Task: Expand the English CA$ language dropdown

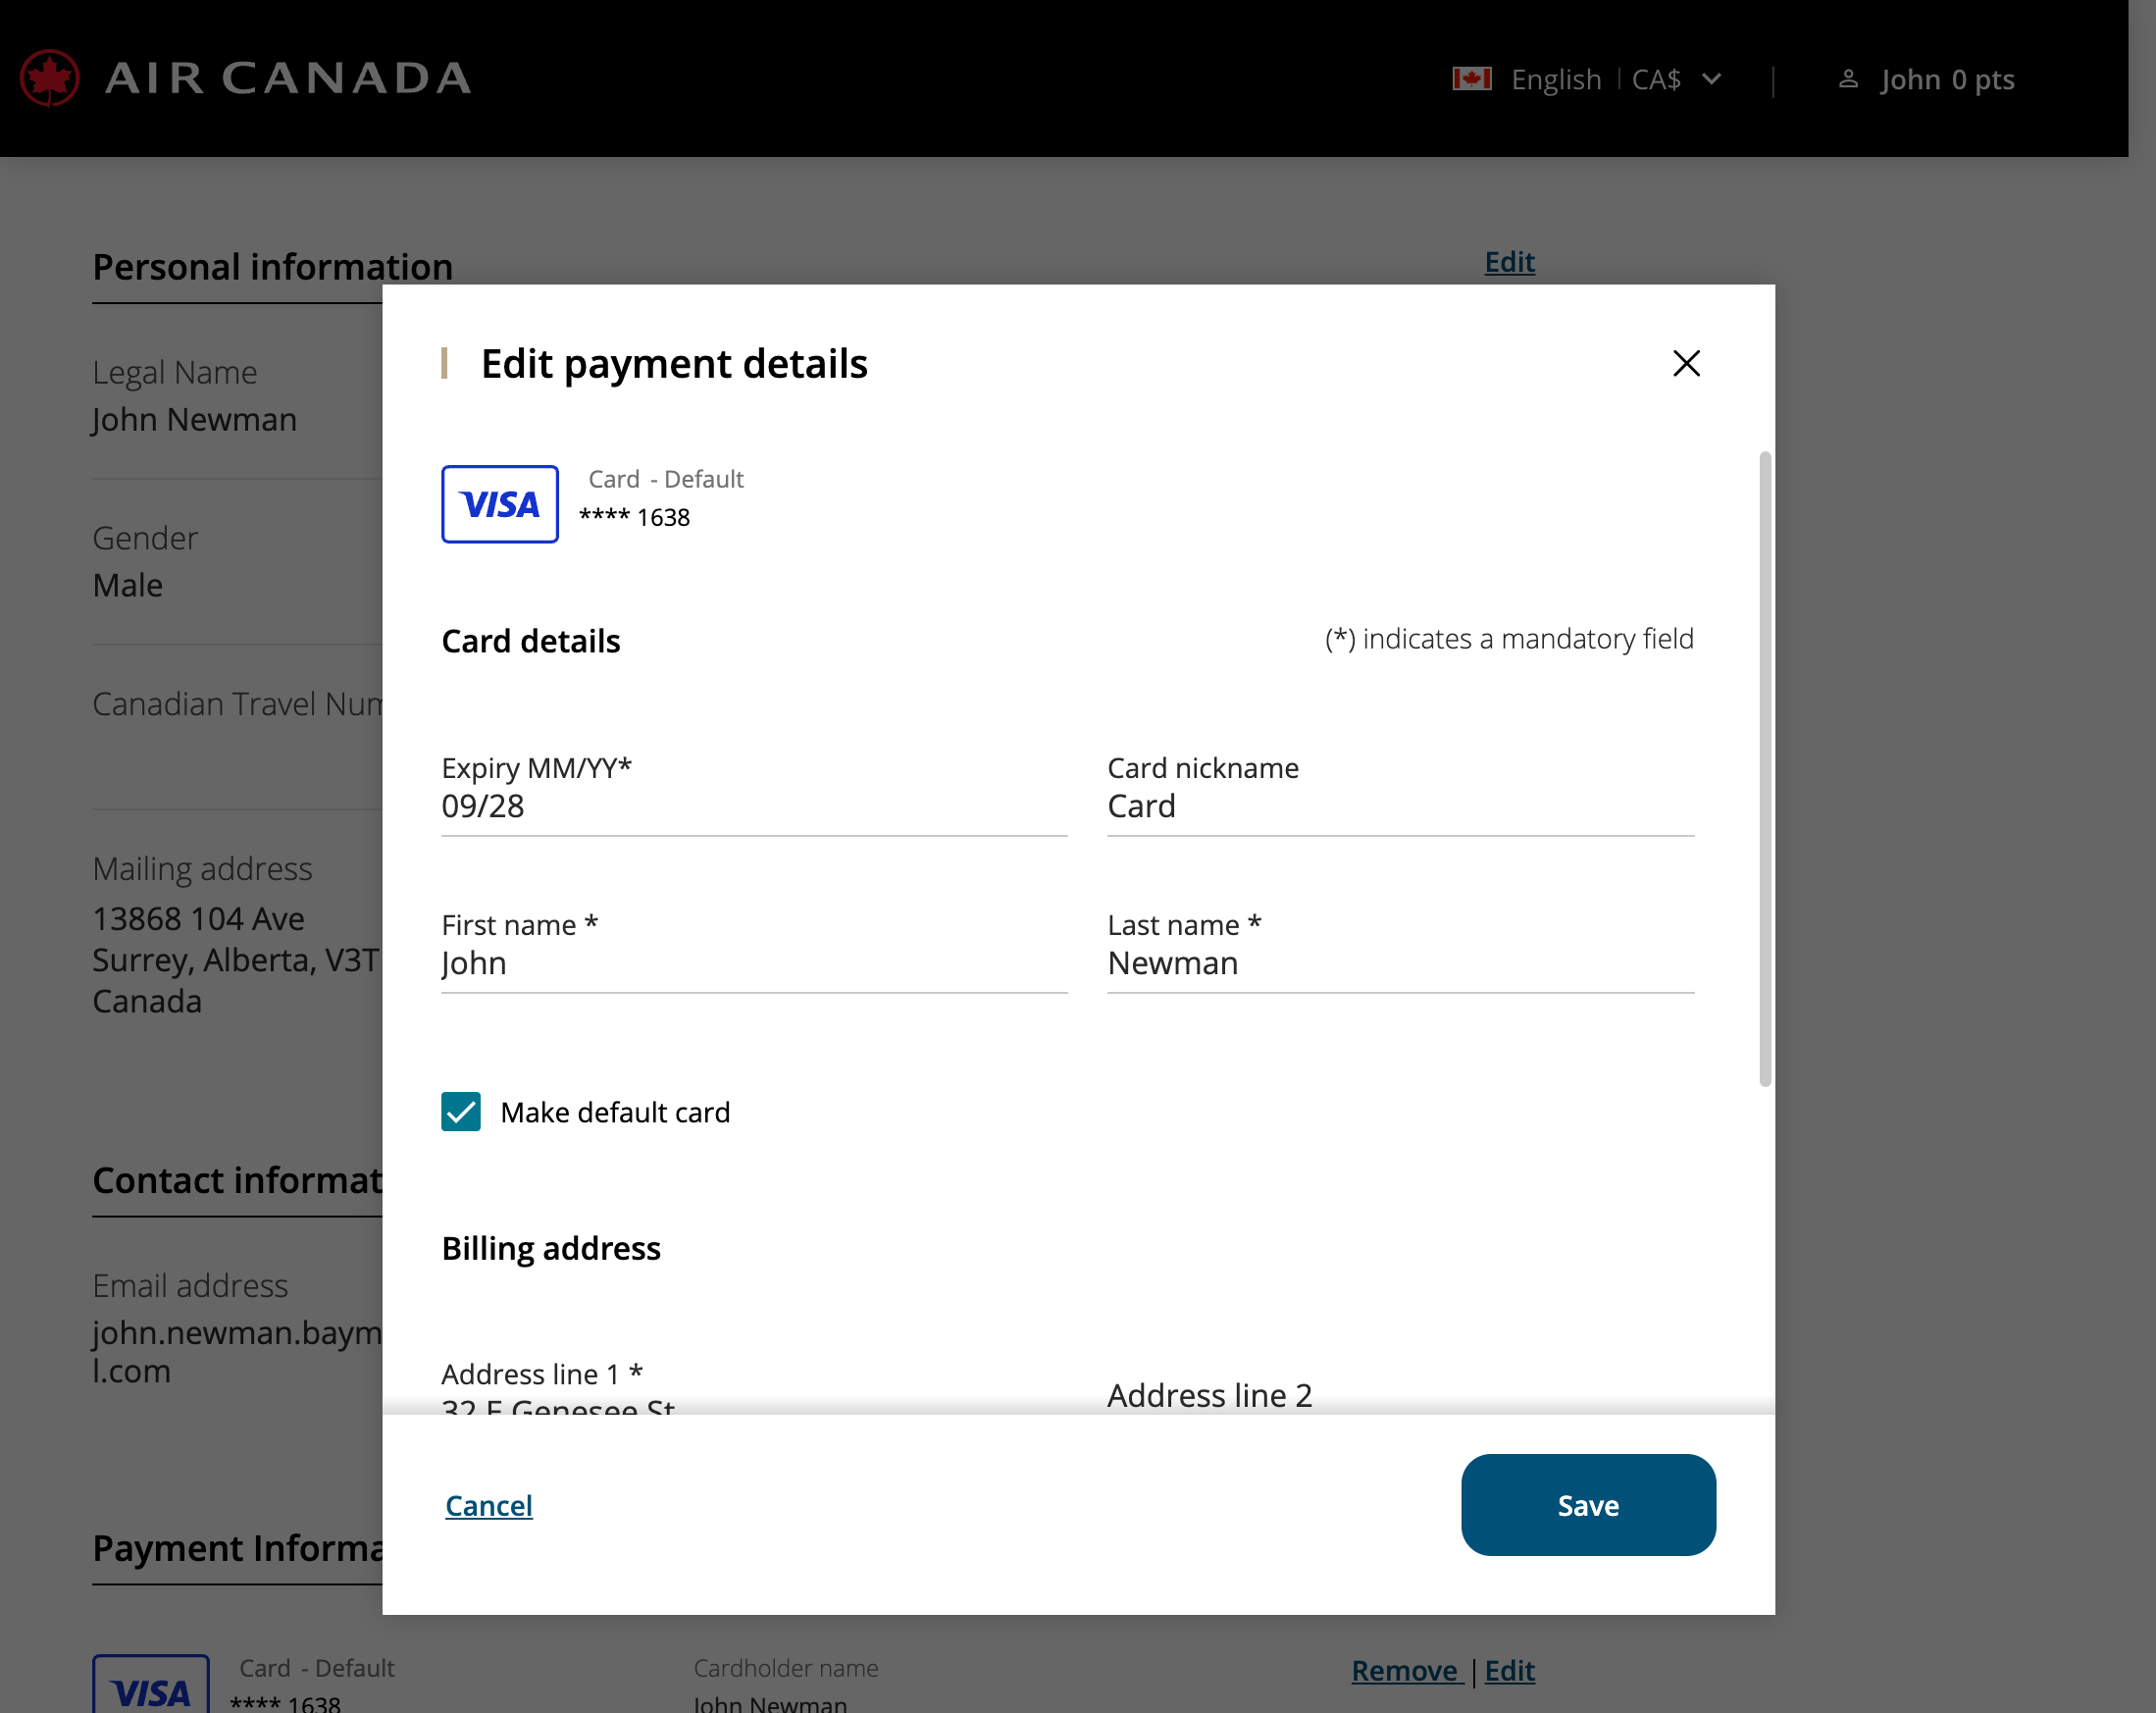Action: coord(1710,79)
